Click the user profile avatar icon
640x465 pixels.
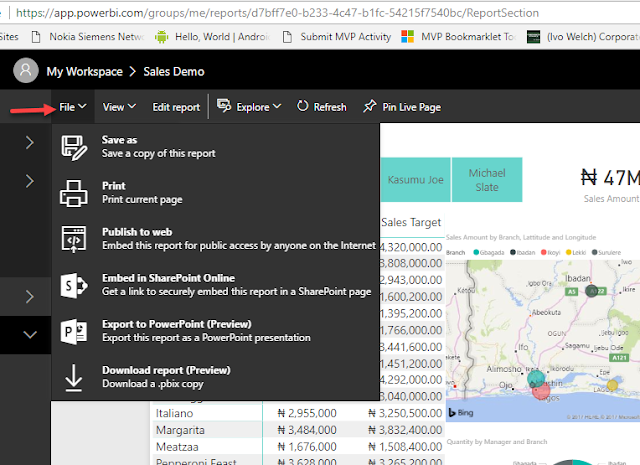click(26, 71)
